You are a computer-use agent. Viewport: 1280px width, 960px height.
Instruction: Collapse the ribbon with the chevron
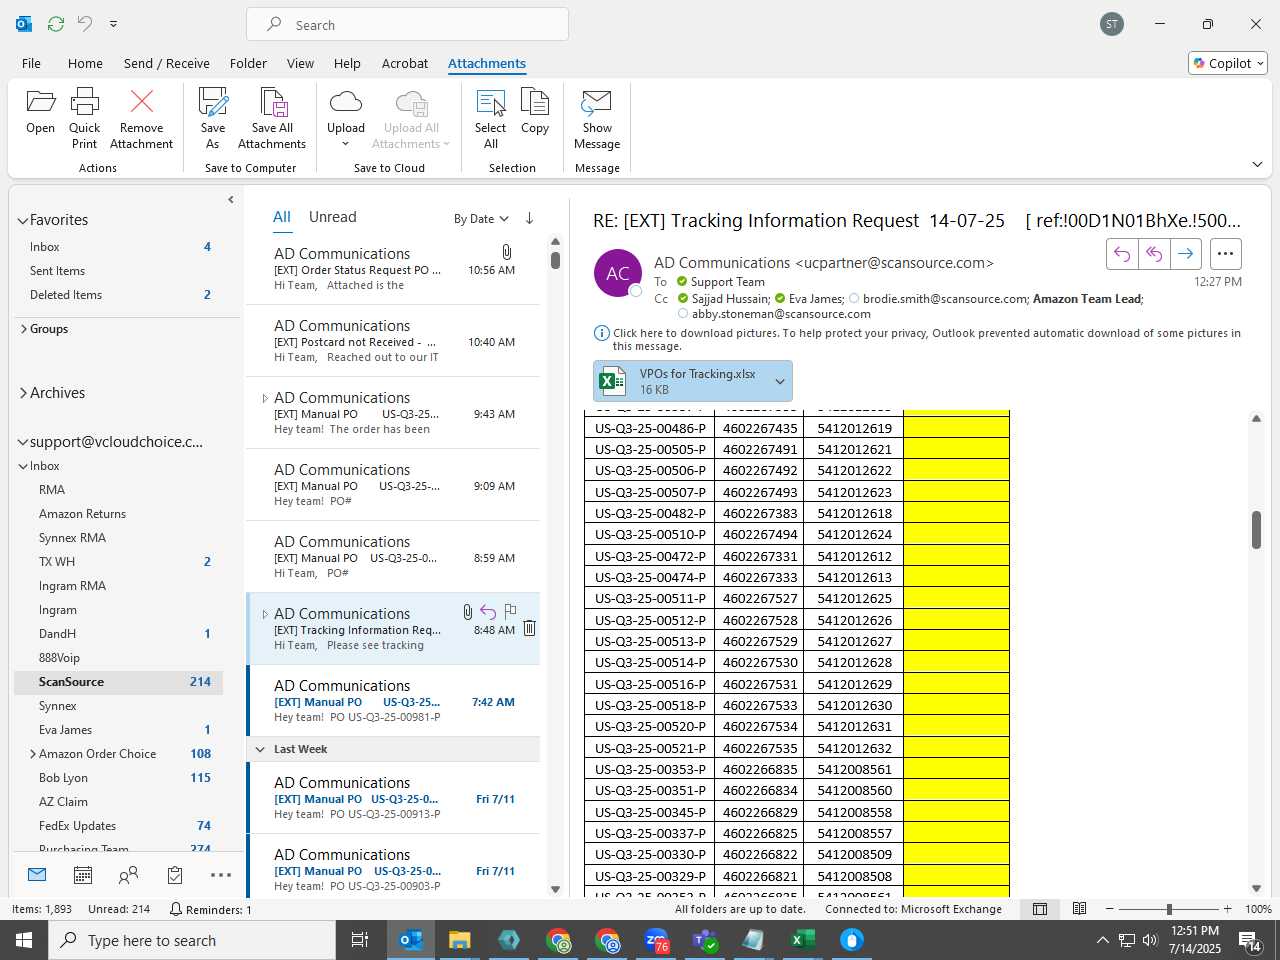point(1257,164)
